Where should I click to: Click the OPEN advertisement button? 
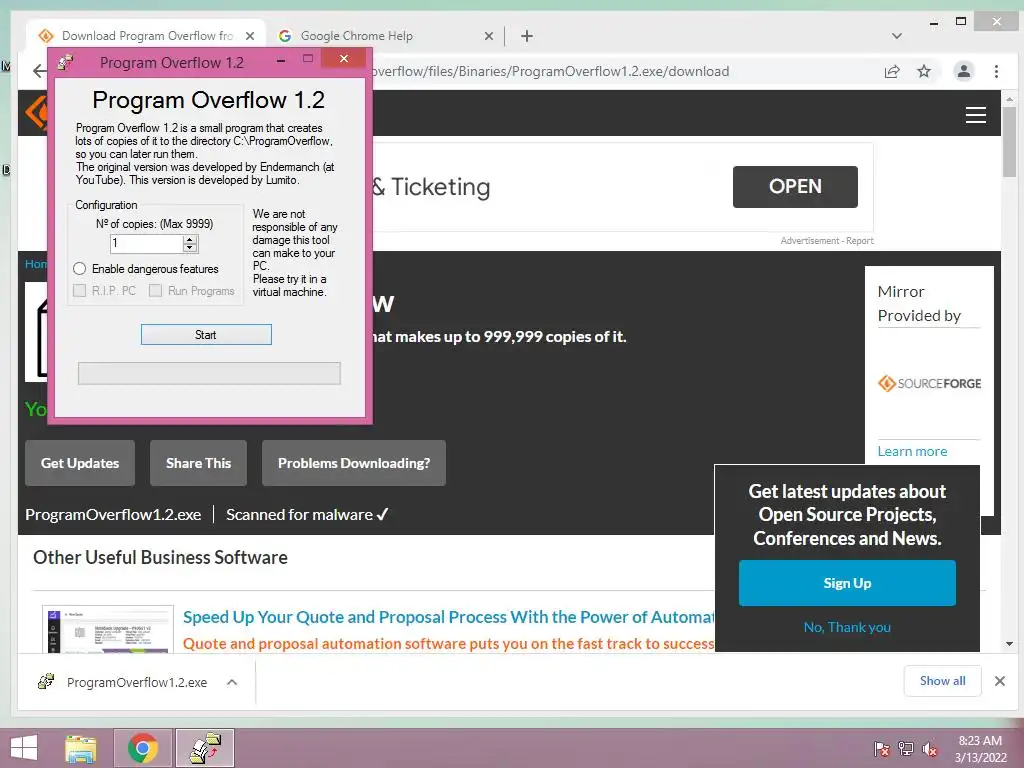click(795, 187)
